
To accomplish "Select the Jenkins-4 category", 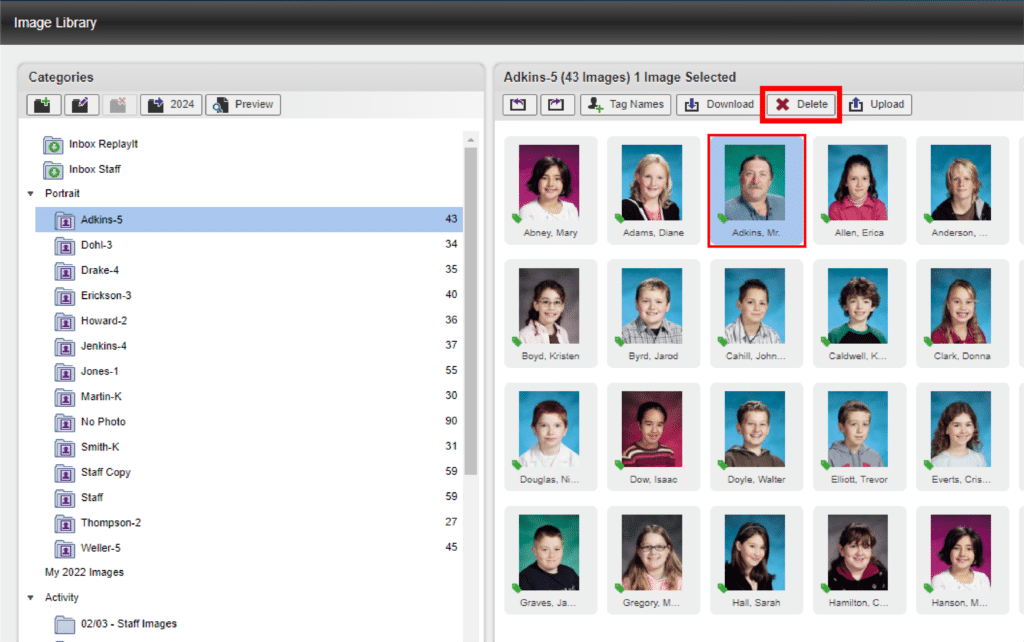I will [249, 346].
